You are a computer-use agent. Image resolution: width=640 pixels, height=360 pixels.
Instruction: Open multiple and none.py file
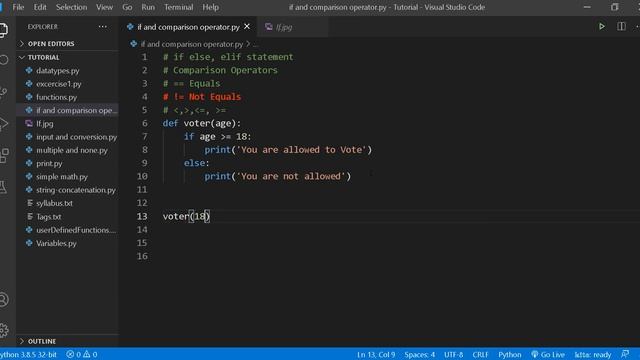click(67, 150)
